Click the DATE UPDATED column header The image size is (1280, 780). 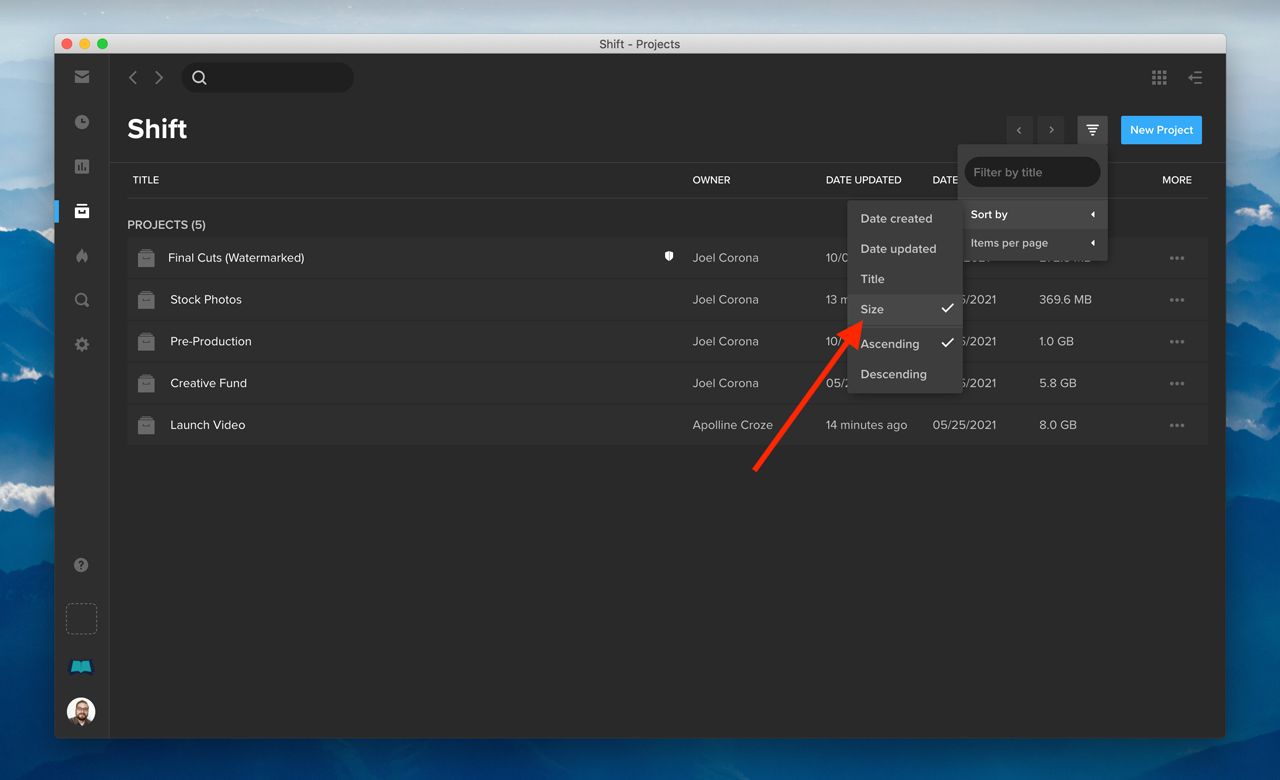[x=863, y=180]
